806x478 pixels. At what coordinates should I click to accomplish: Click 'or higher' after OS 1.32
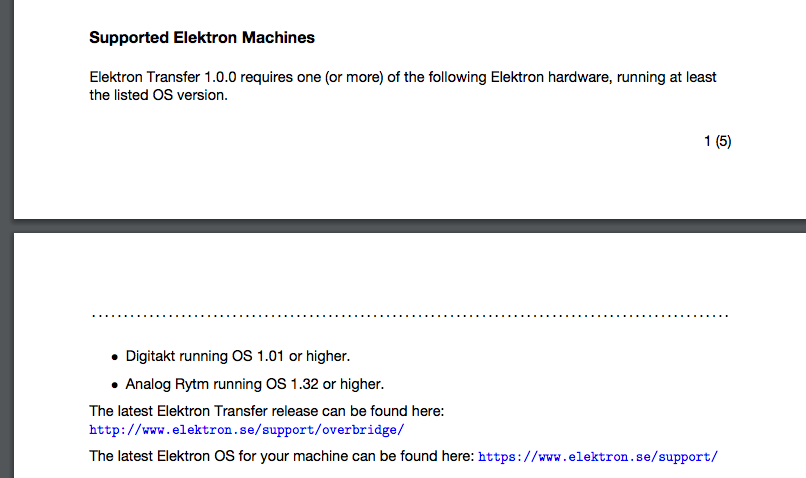tap(355, 384)
